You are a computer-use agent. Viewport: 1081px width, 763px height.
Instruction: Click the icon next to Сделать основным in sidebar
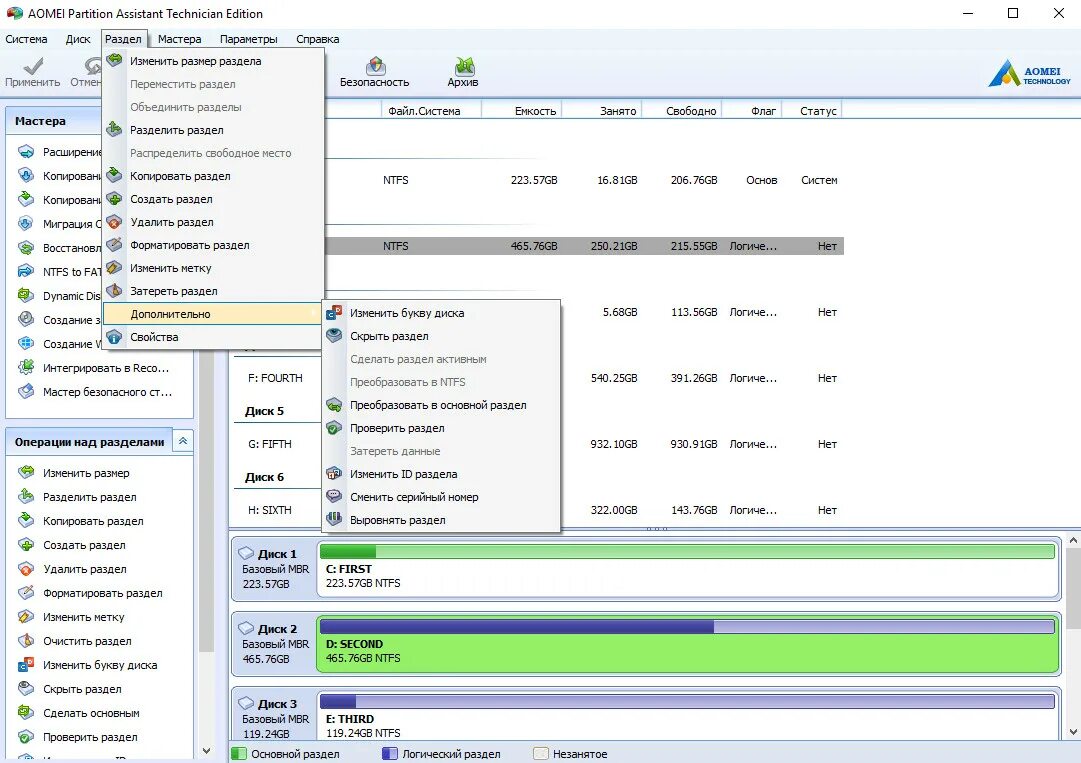pos(26,713)
